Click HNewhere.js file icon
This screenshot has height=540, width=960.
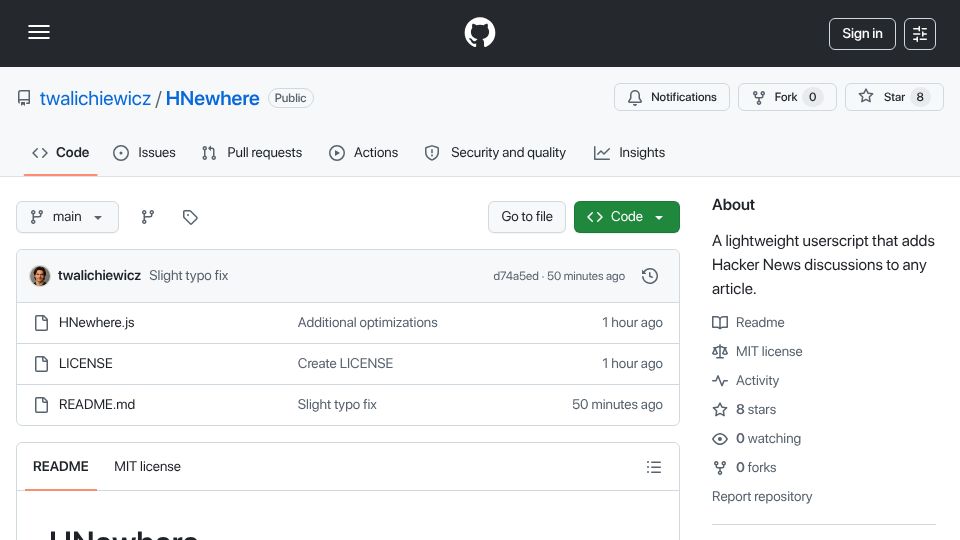point(41,323)
